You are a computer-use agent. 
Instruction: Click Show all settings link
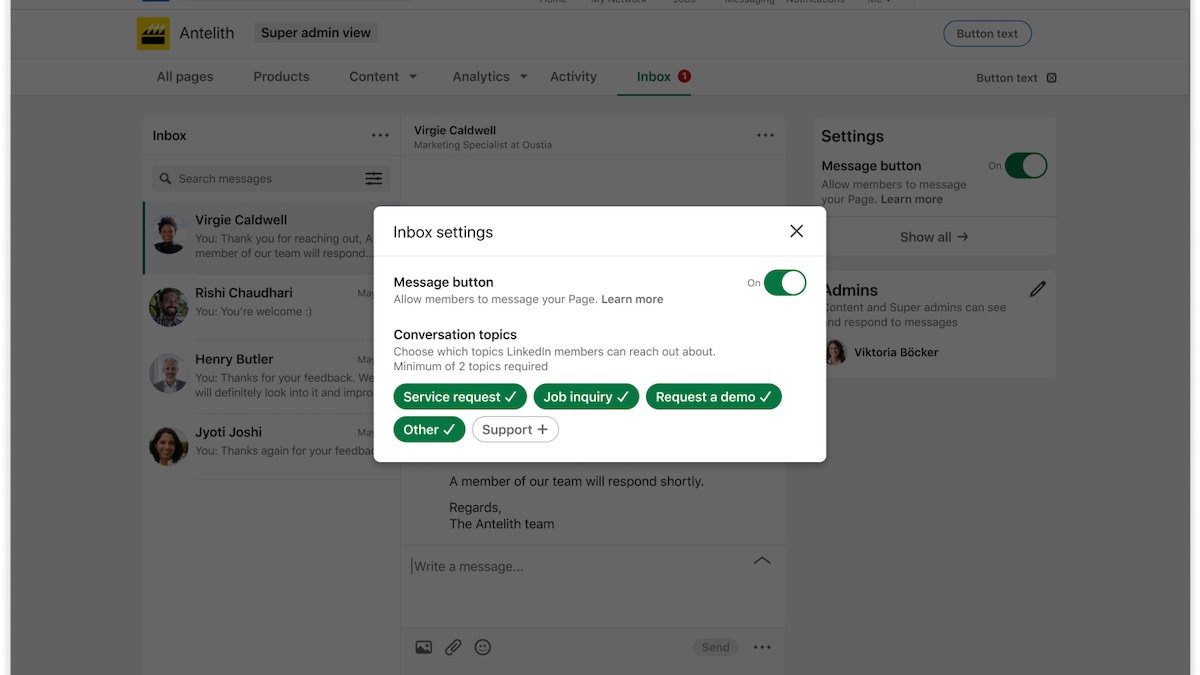(x=934, y=237)
